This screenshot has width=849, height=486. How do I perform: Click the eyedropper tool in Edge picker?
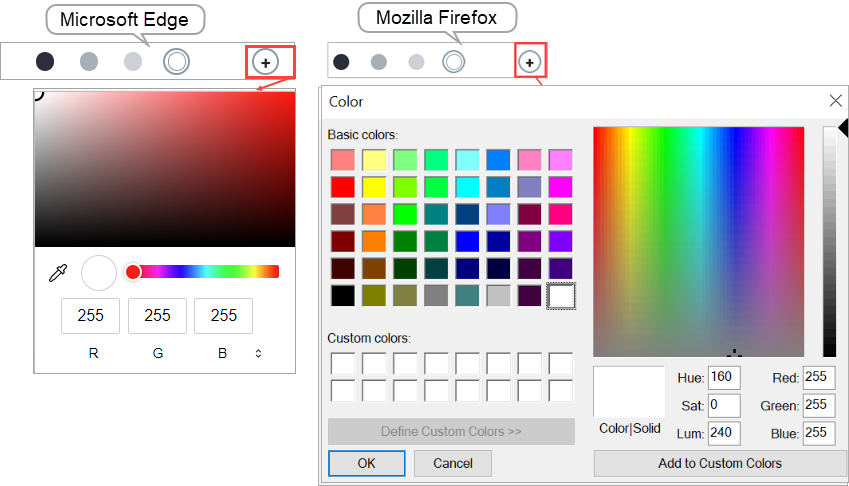(57, 273)
